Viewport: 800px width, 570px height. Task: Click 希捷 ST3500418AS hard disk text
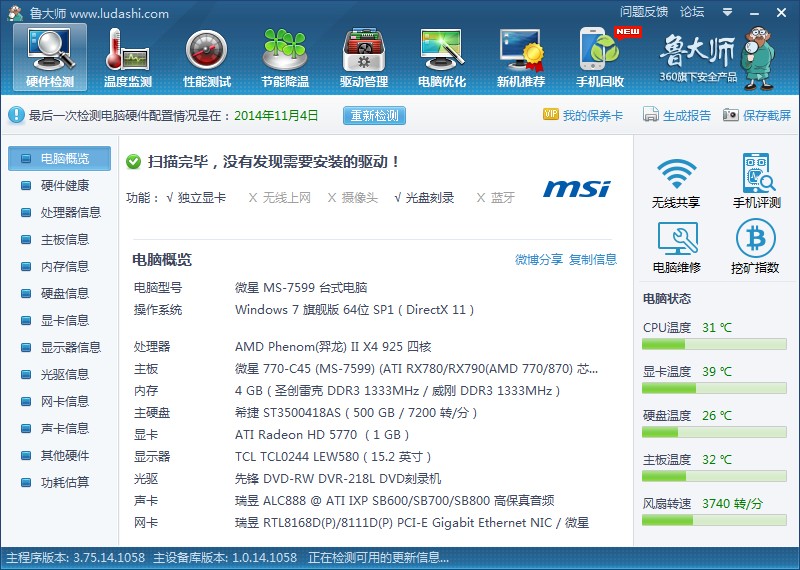click(x=356, y=413)
